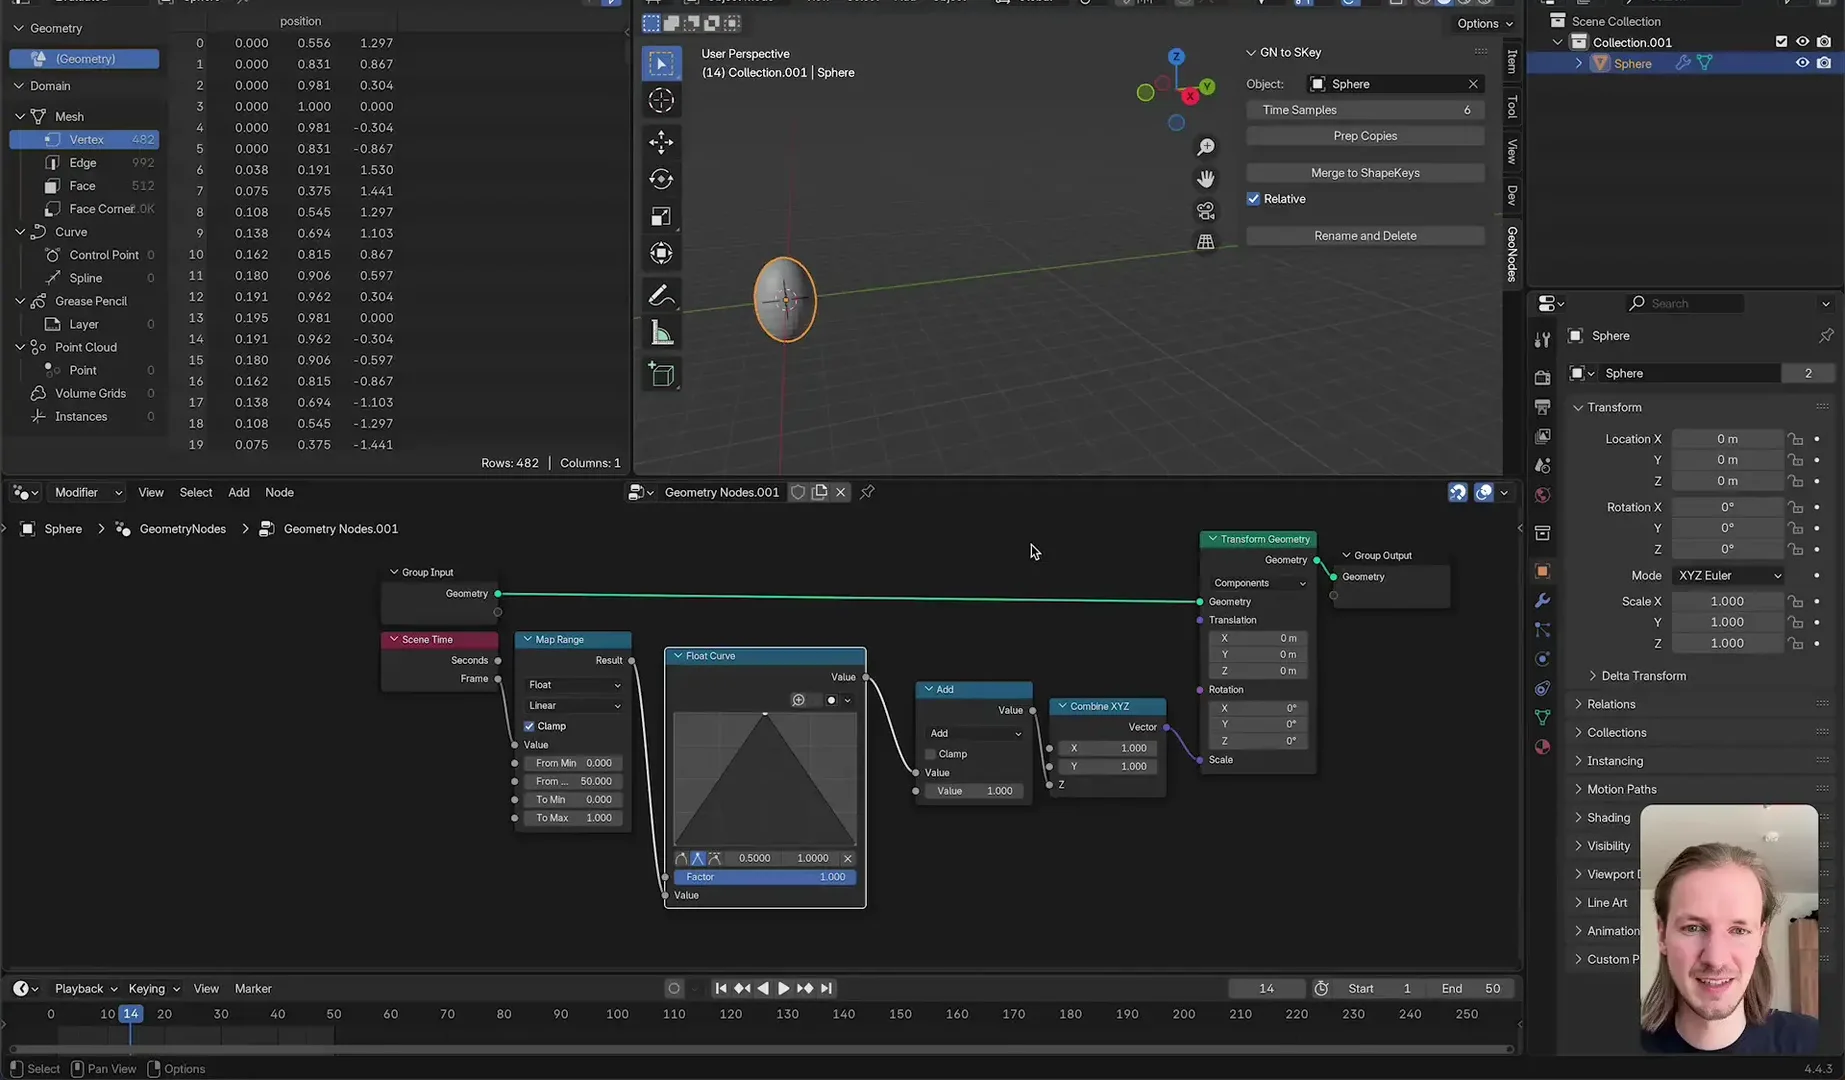Screen dimensions: 1845x1080
Task: Open the rotation Mode XYZ Euler dropdown
Action: click(1728, 575)
